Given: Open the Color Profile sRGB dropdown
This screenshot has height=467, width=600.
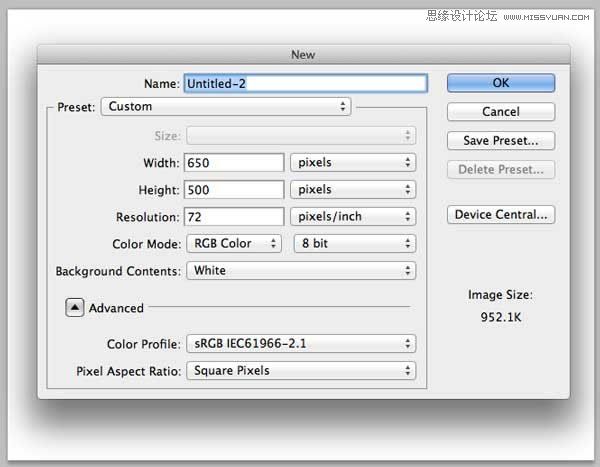Looking at the screenshot, I should click(x=300, y=344).
